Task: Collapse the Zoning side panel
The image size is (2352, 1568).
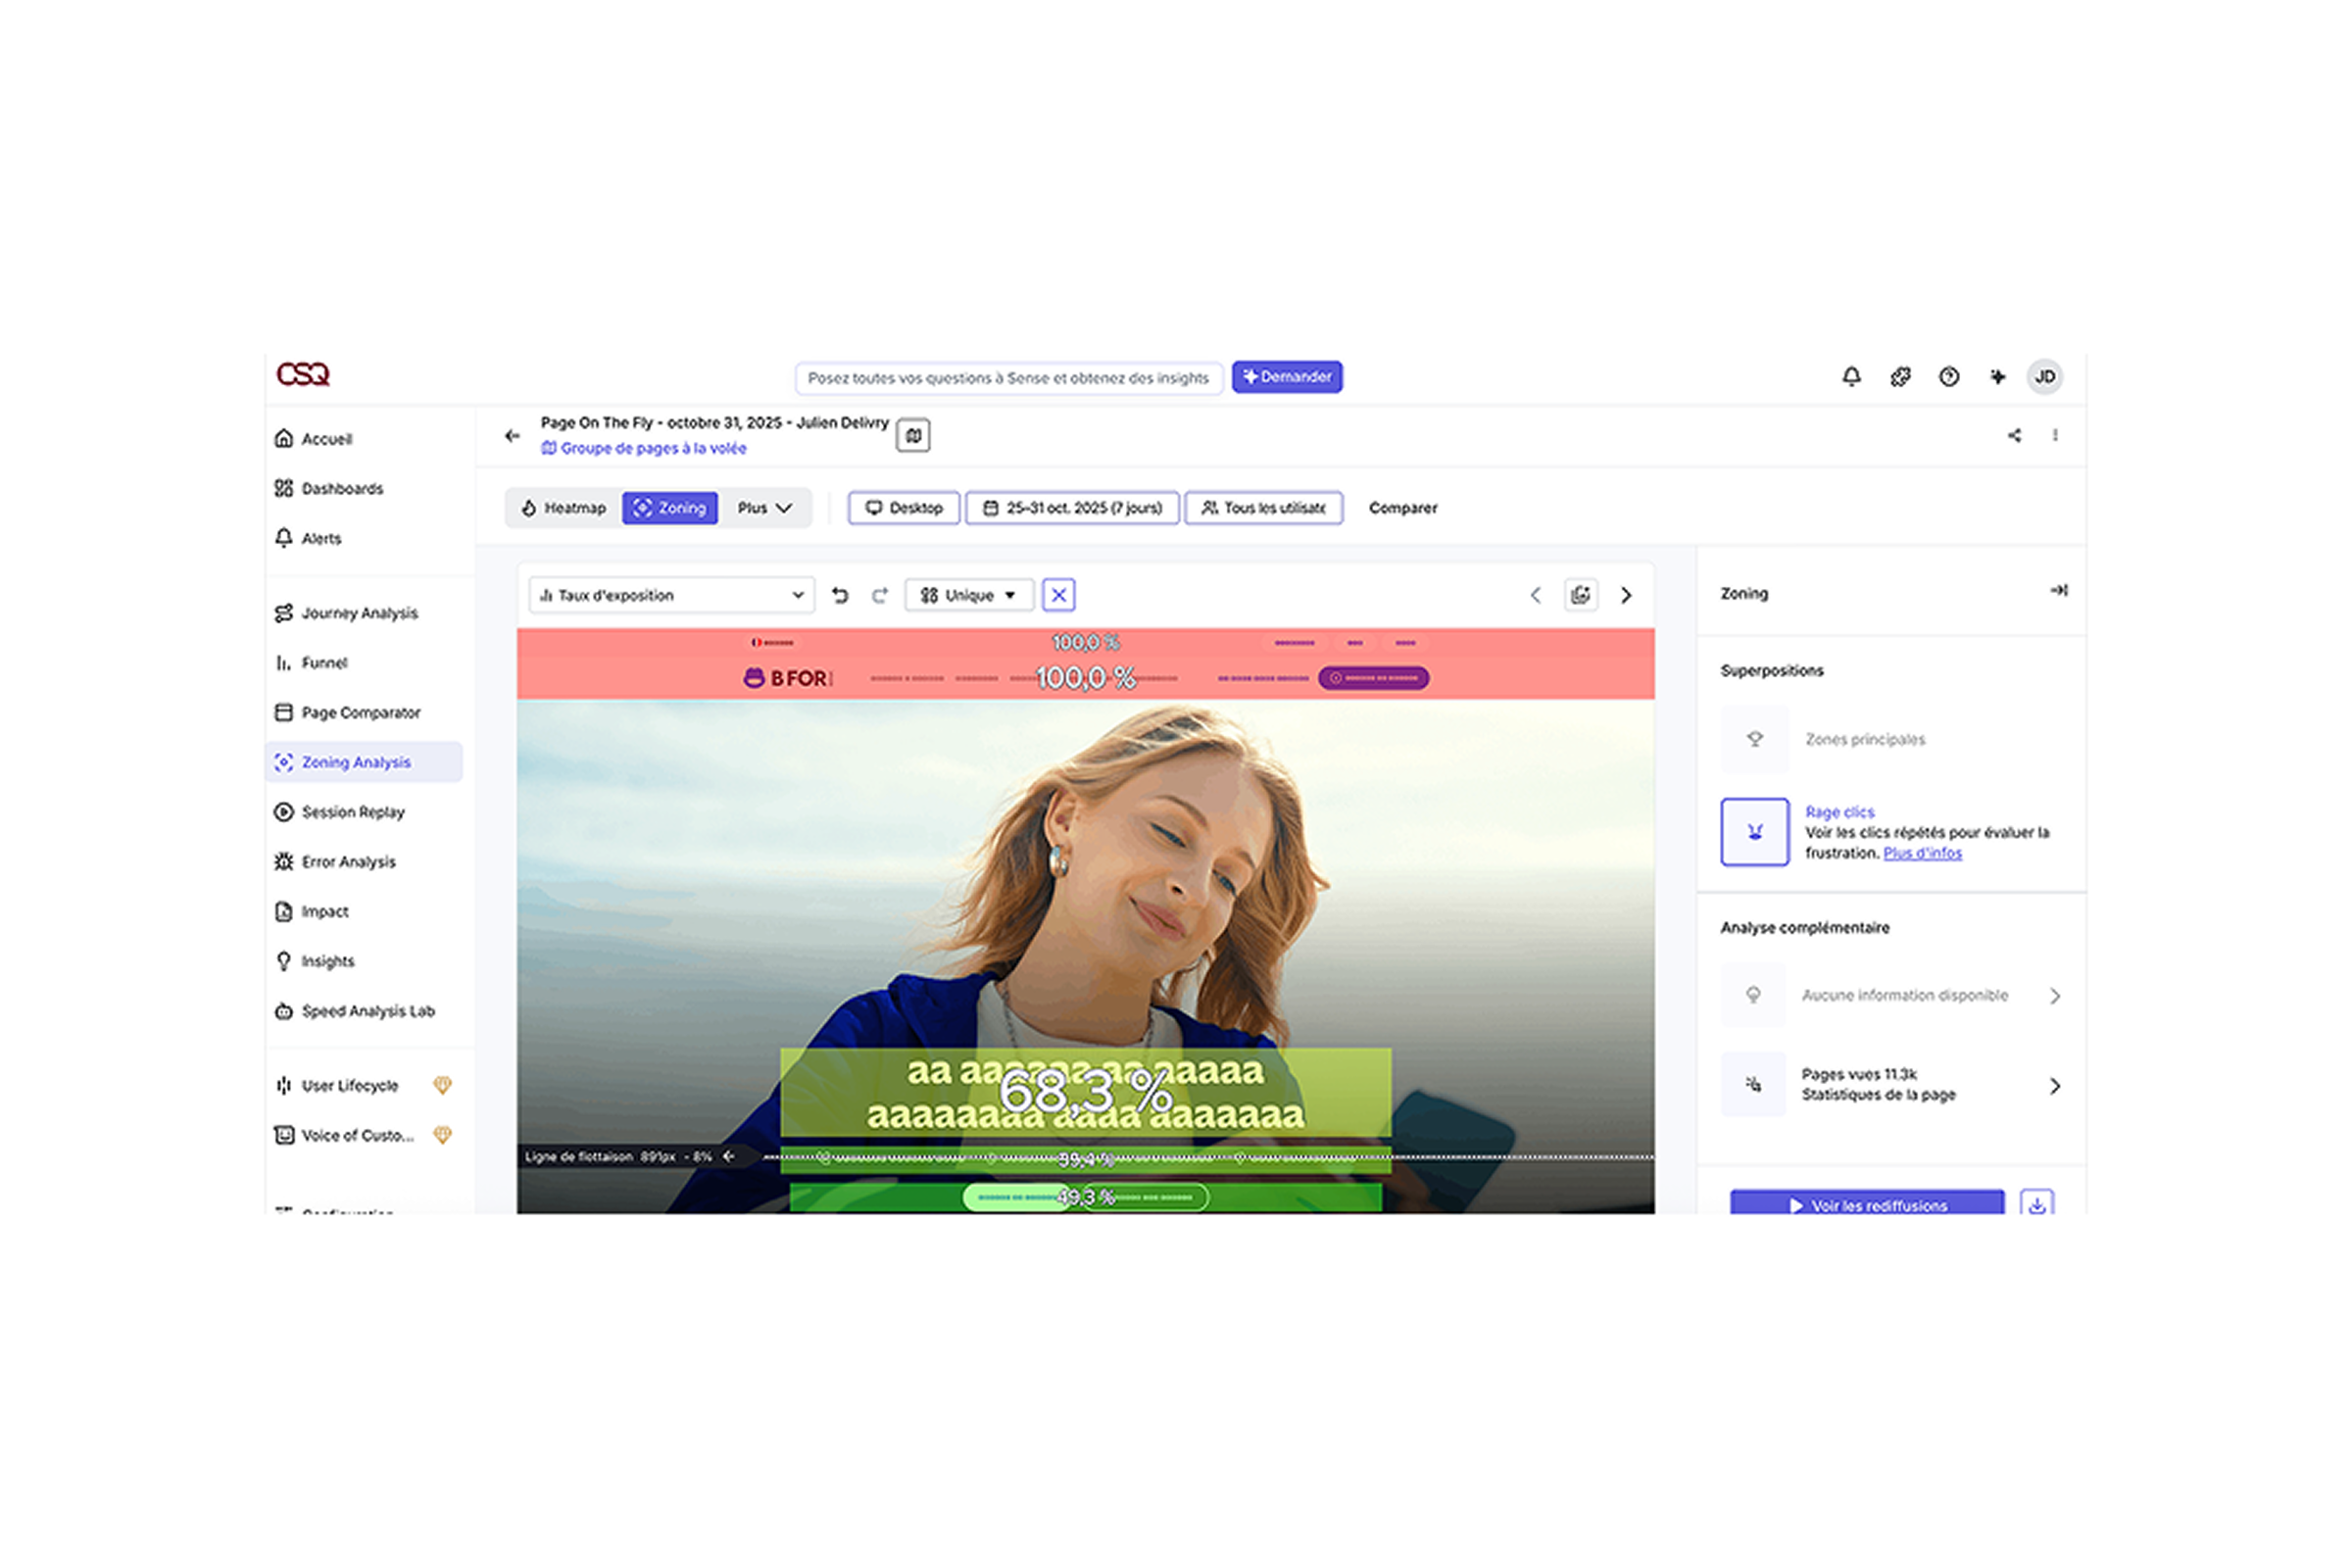Action: coord(2058,591)
